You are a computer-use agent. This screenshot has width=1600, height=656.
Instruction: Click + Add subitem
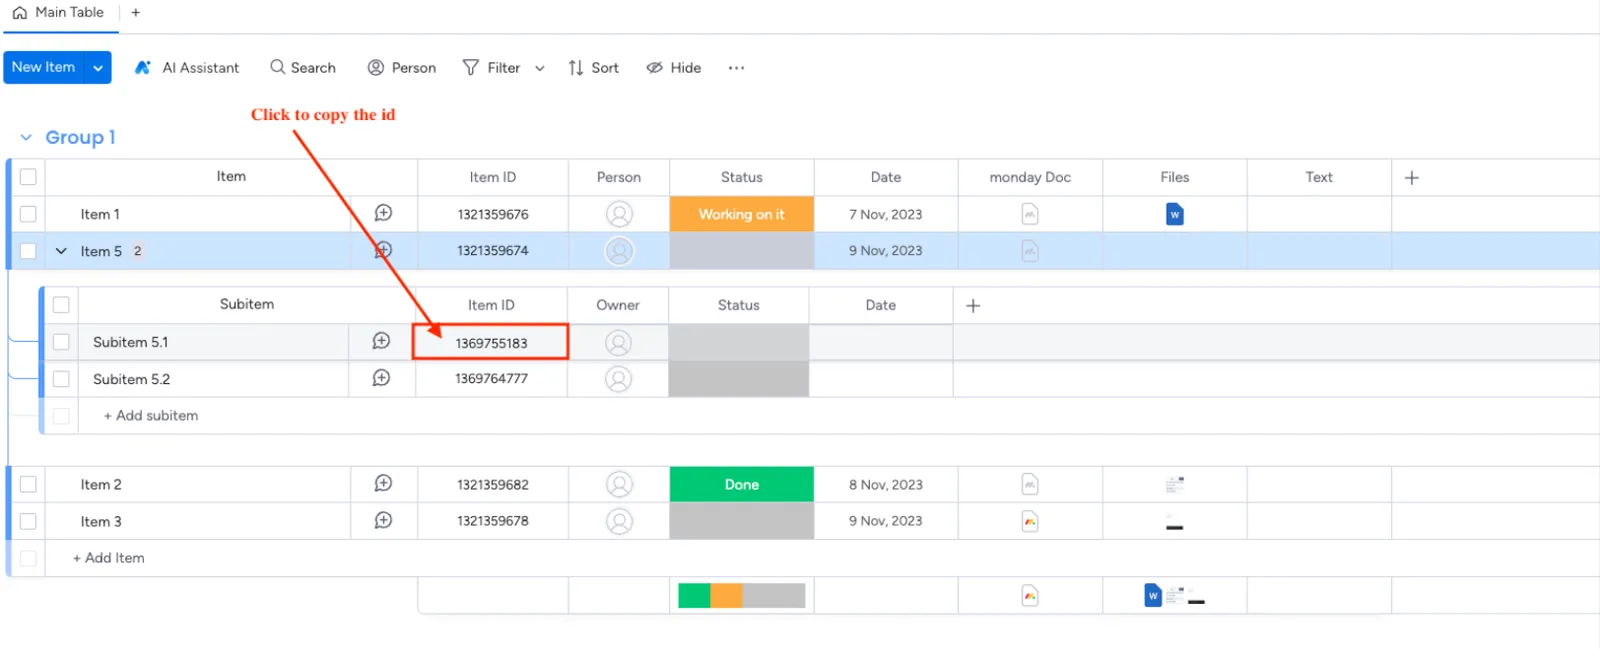(x=151, y=416)
